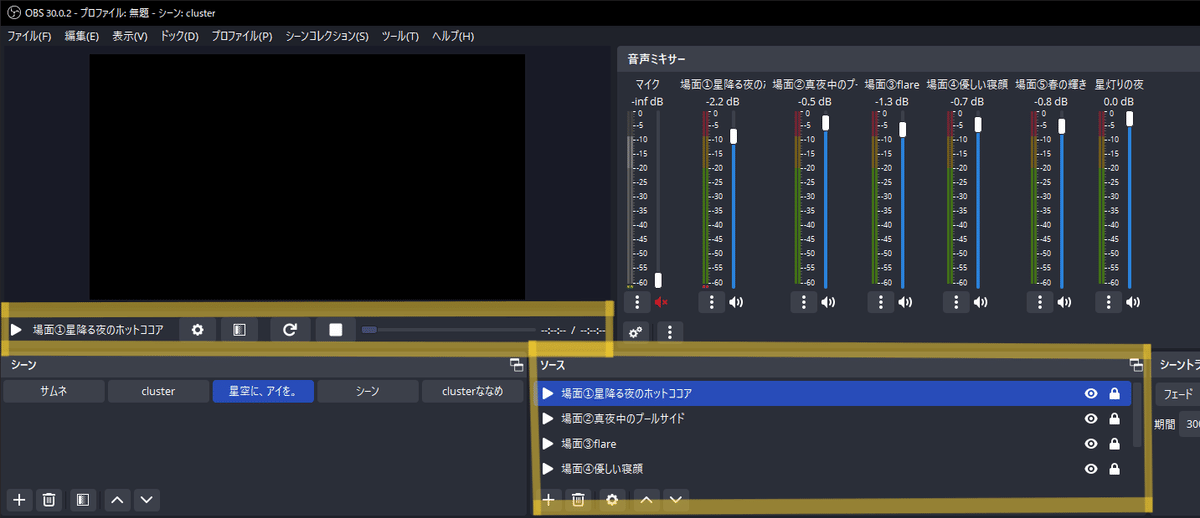The height and width of the screenshot is (518, 1200).
Task: Open the ヘルプ(H) menu
Action: 453,36
